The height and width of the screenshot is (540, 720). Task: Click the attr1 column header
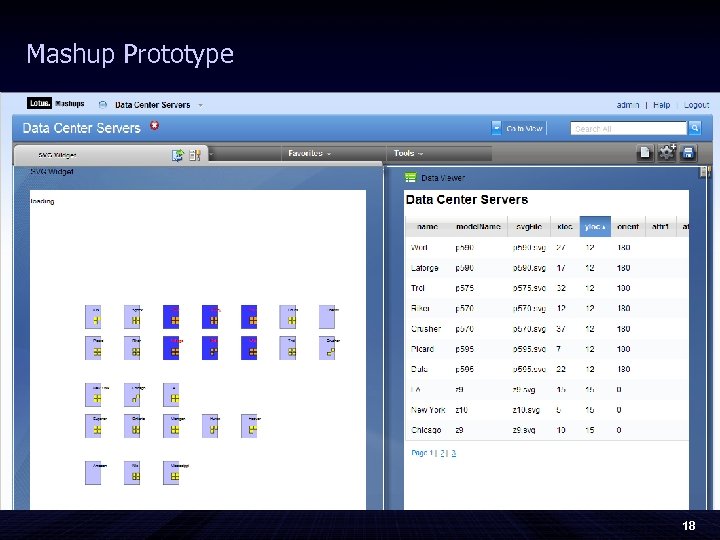coord(660,226)
